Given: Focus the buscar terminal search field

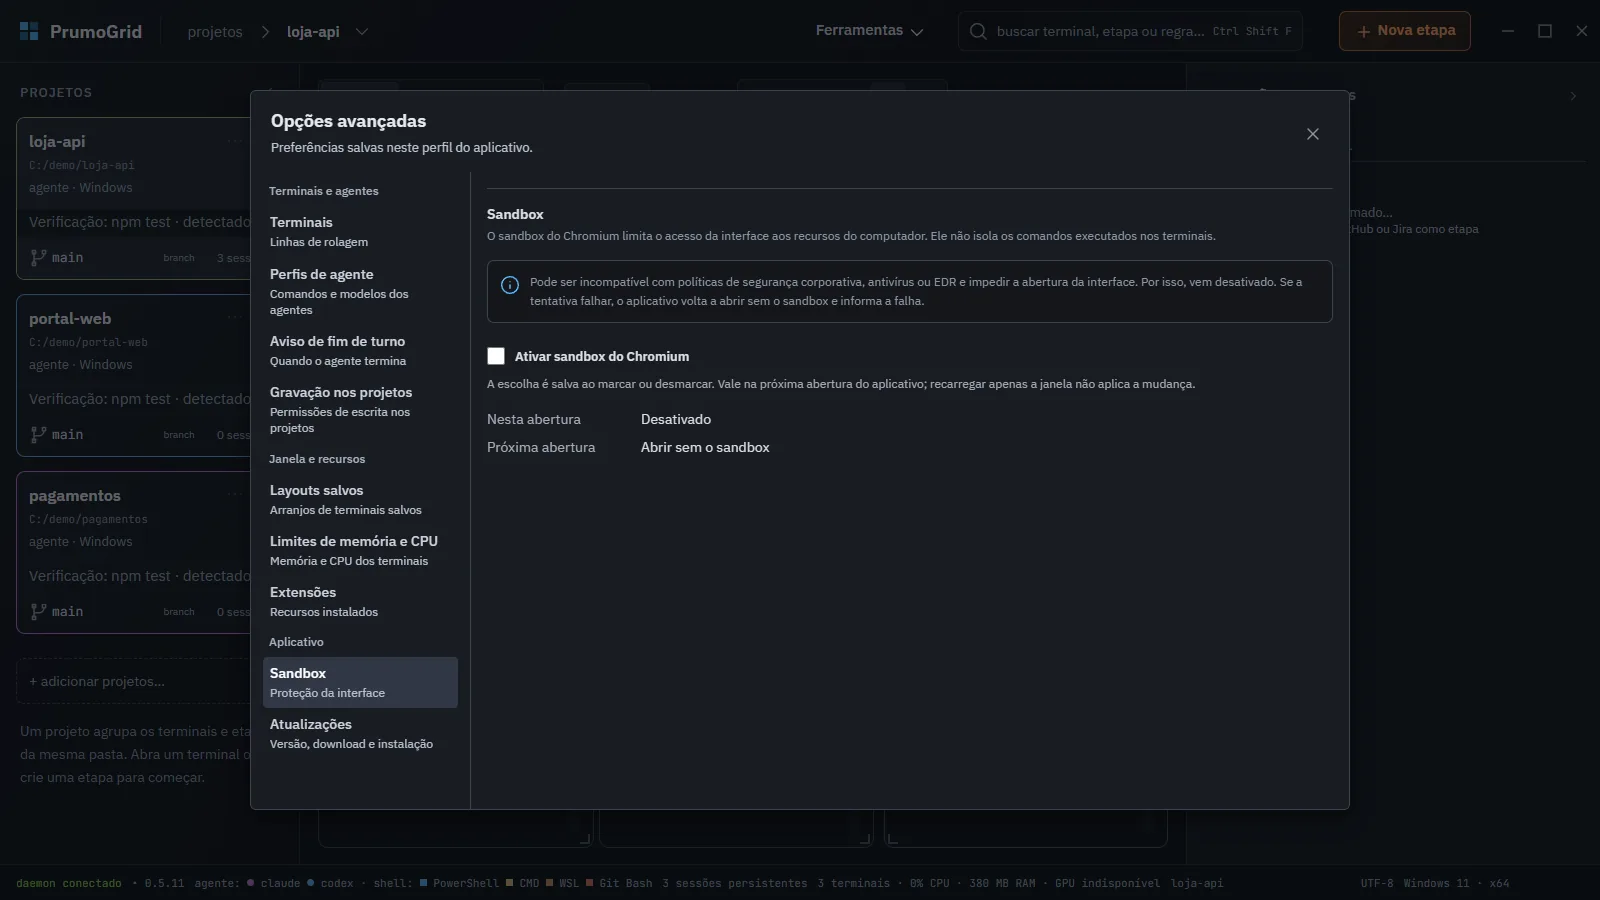Looking at the screenshot, I should 1132,31.
